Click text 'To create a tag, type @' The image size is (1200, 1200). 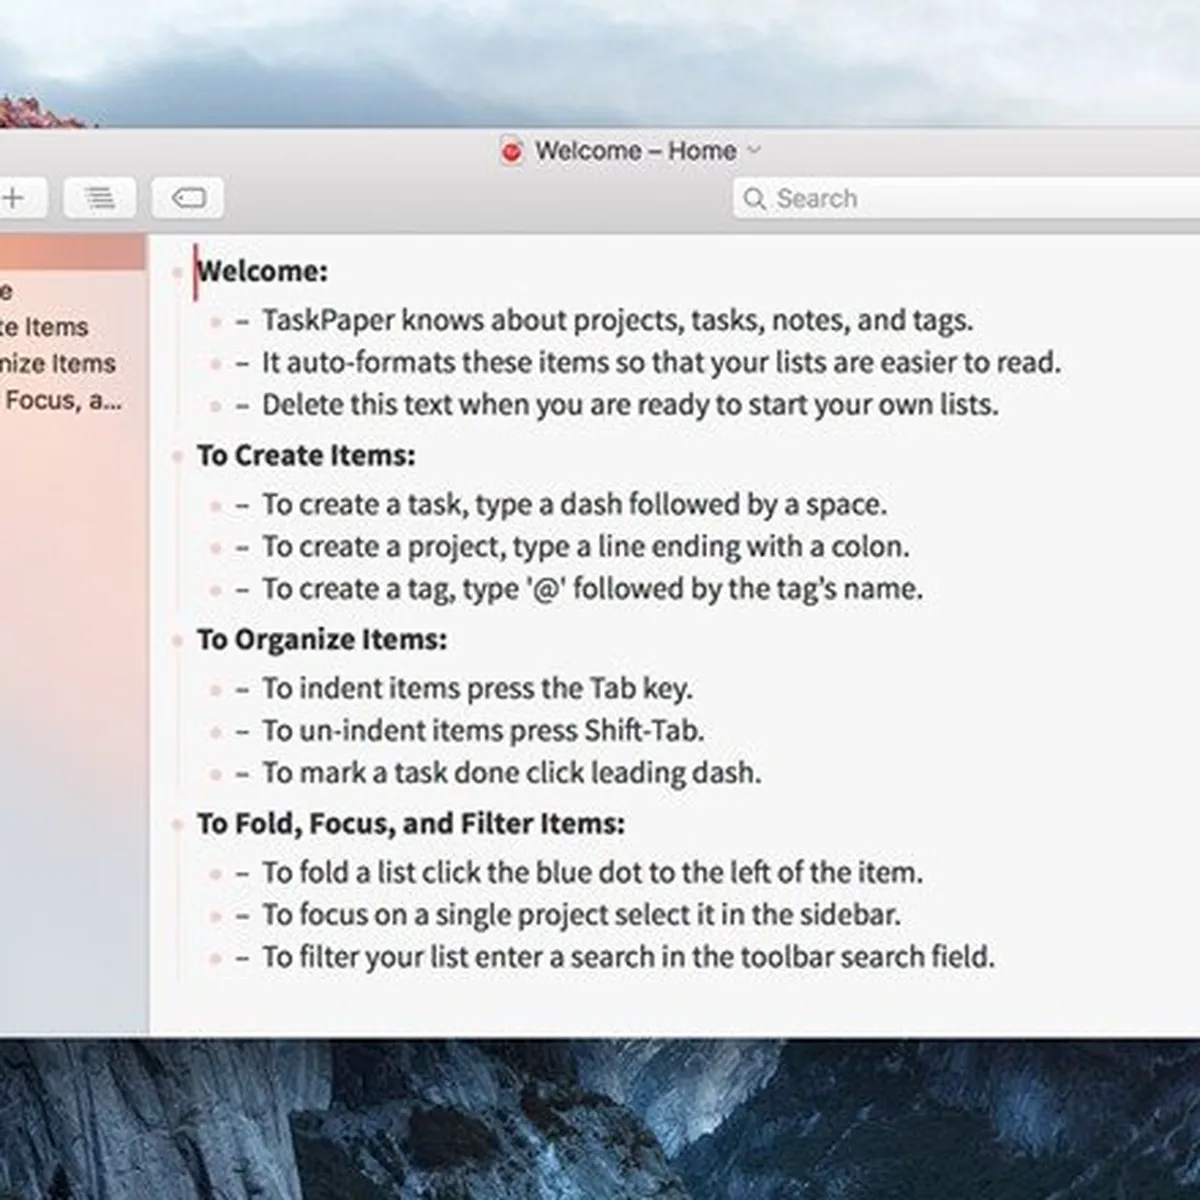592,588
